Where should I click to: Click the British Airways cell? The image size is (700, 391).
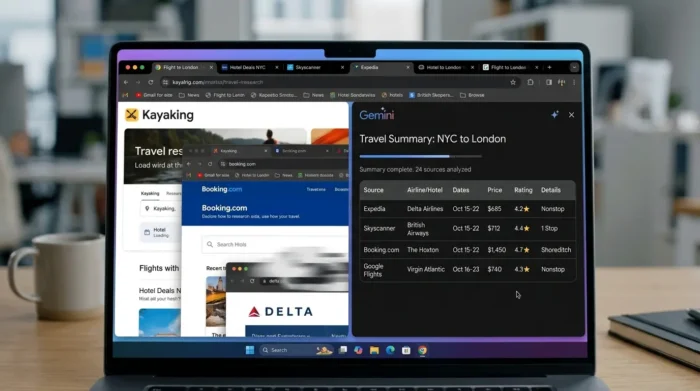[x=418, y=229]
